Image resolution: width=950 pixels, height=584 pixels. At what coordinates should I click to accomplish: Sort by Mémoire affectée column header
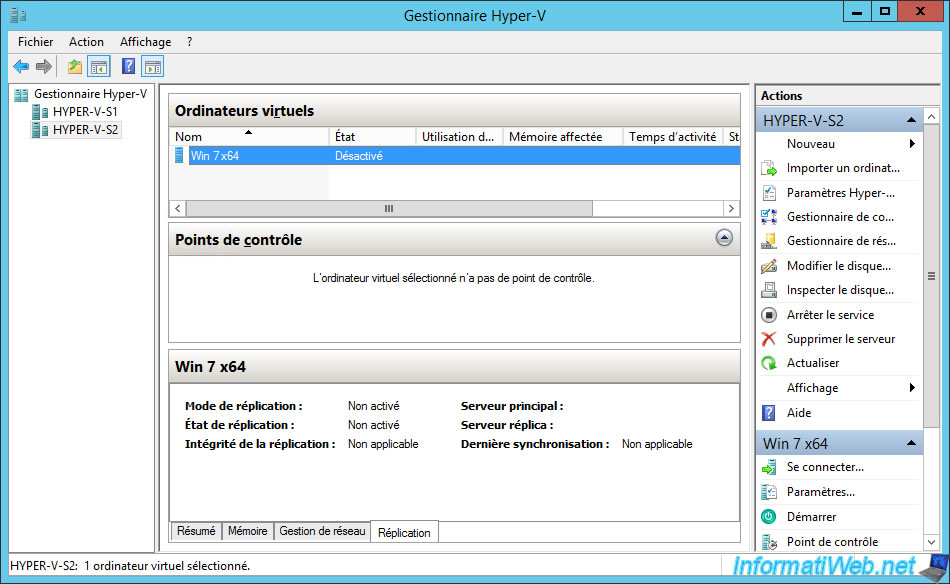click(x=563, y=137)
